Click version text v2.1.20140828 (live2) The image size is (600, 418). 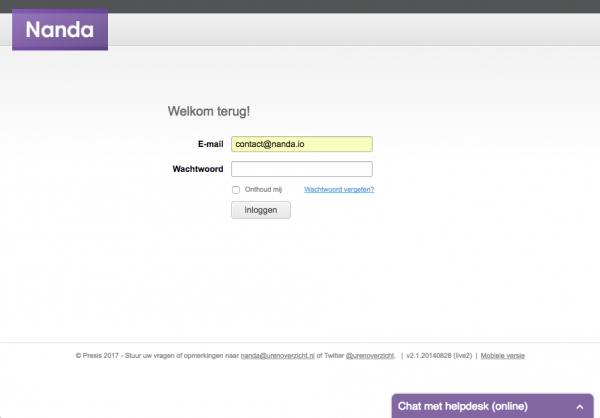coord(439,356)
